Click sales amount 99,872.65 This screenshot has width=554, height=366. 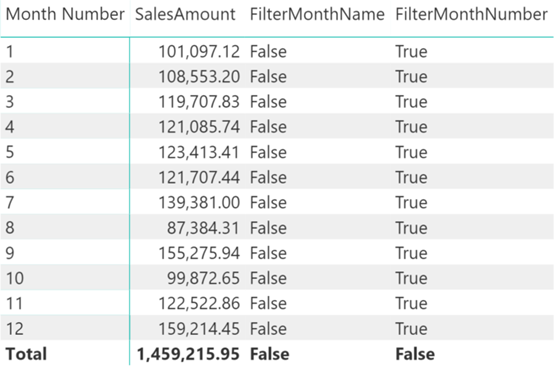203,278
